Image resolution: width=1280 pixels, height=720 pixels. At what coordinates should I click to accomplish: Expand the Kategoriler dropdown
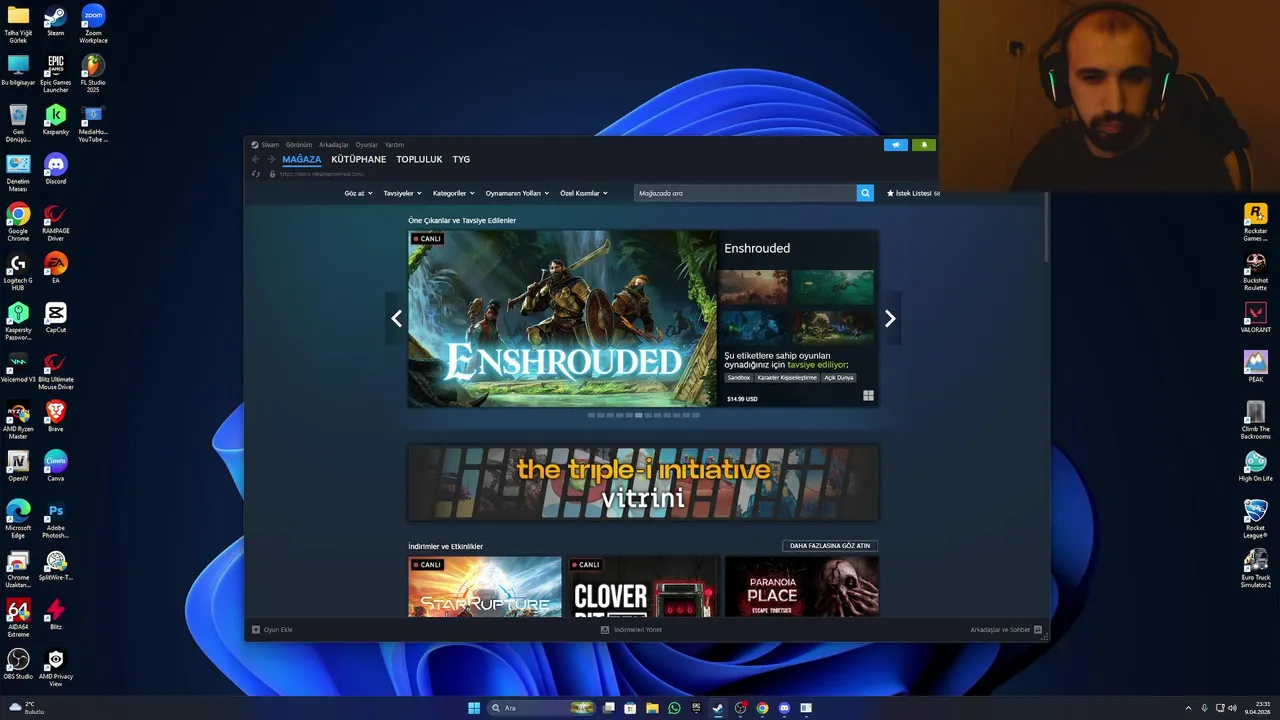[453, 193]
